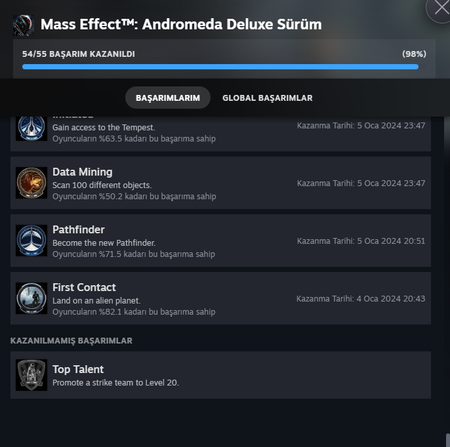Click the 54/55 achievement progress bar

(220, 67)
